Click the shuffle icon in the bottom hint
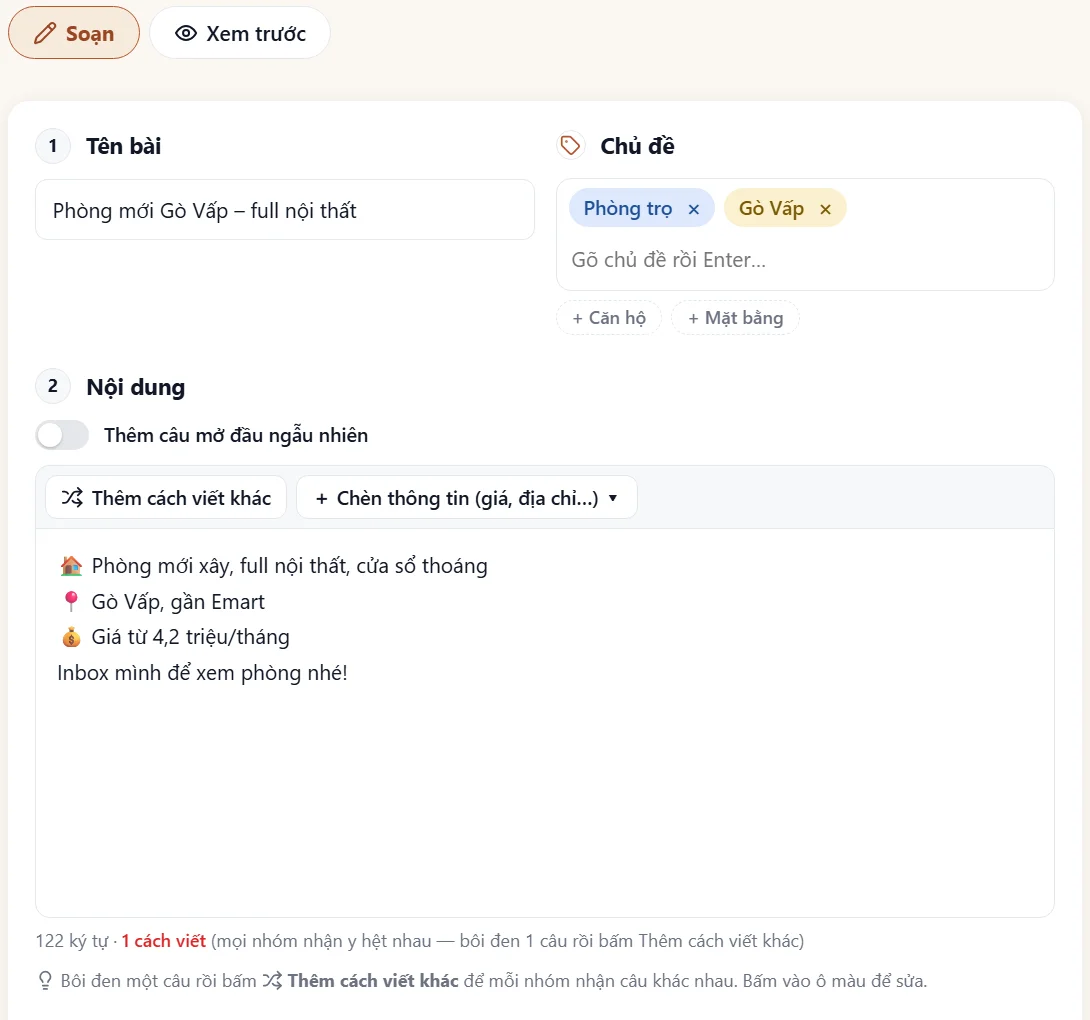Image resolution: width=1090 pixels, height=1020 pixels. 272,980
